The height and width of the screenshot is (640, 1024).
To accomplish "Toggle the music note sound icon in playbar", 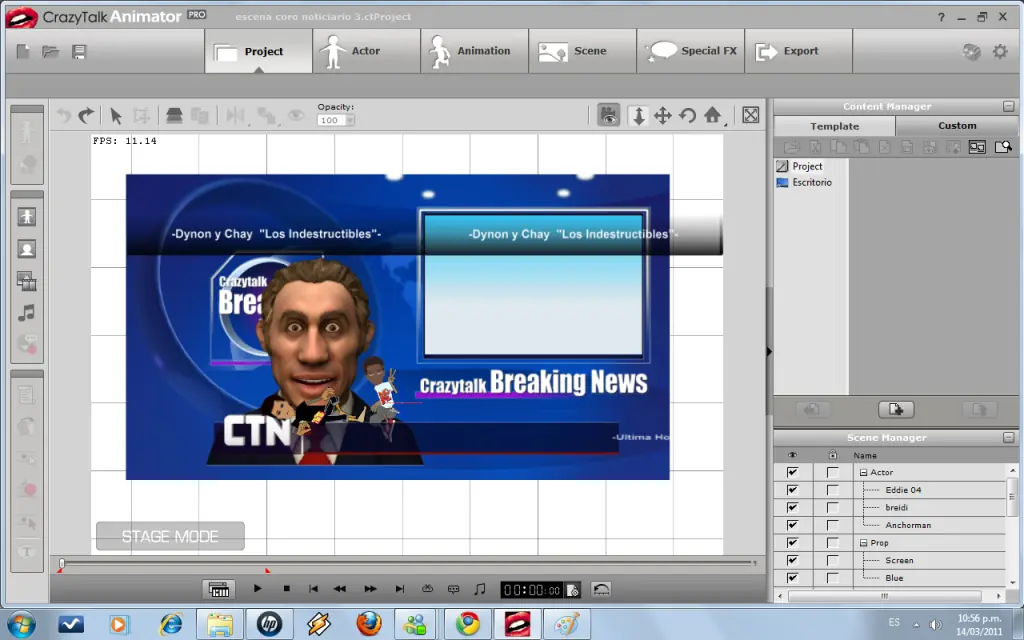I will point(479,588).
